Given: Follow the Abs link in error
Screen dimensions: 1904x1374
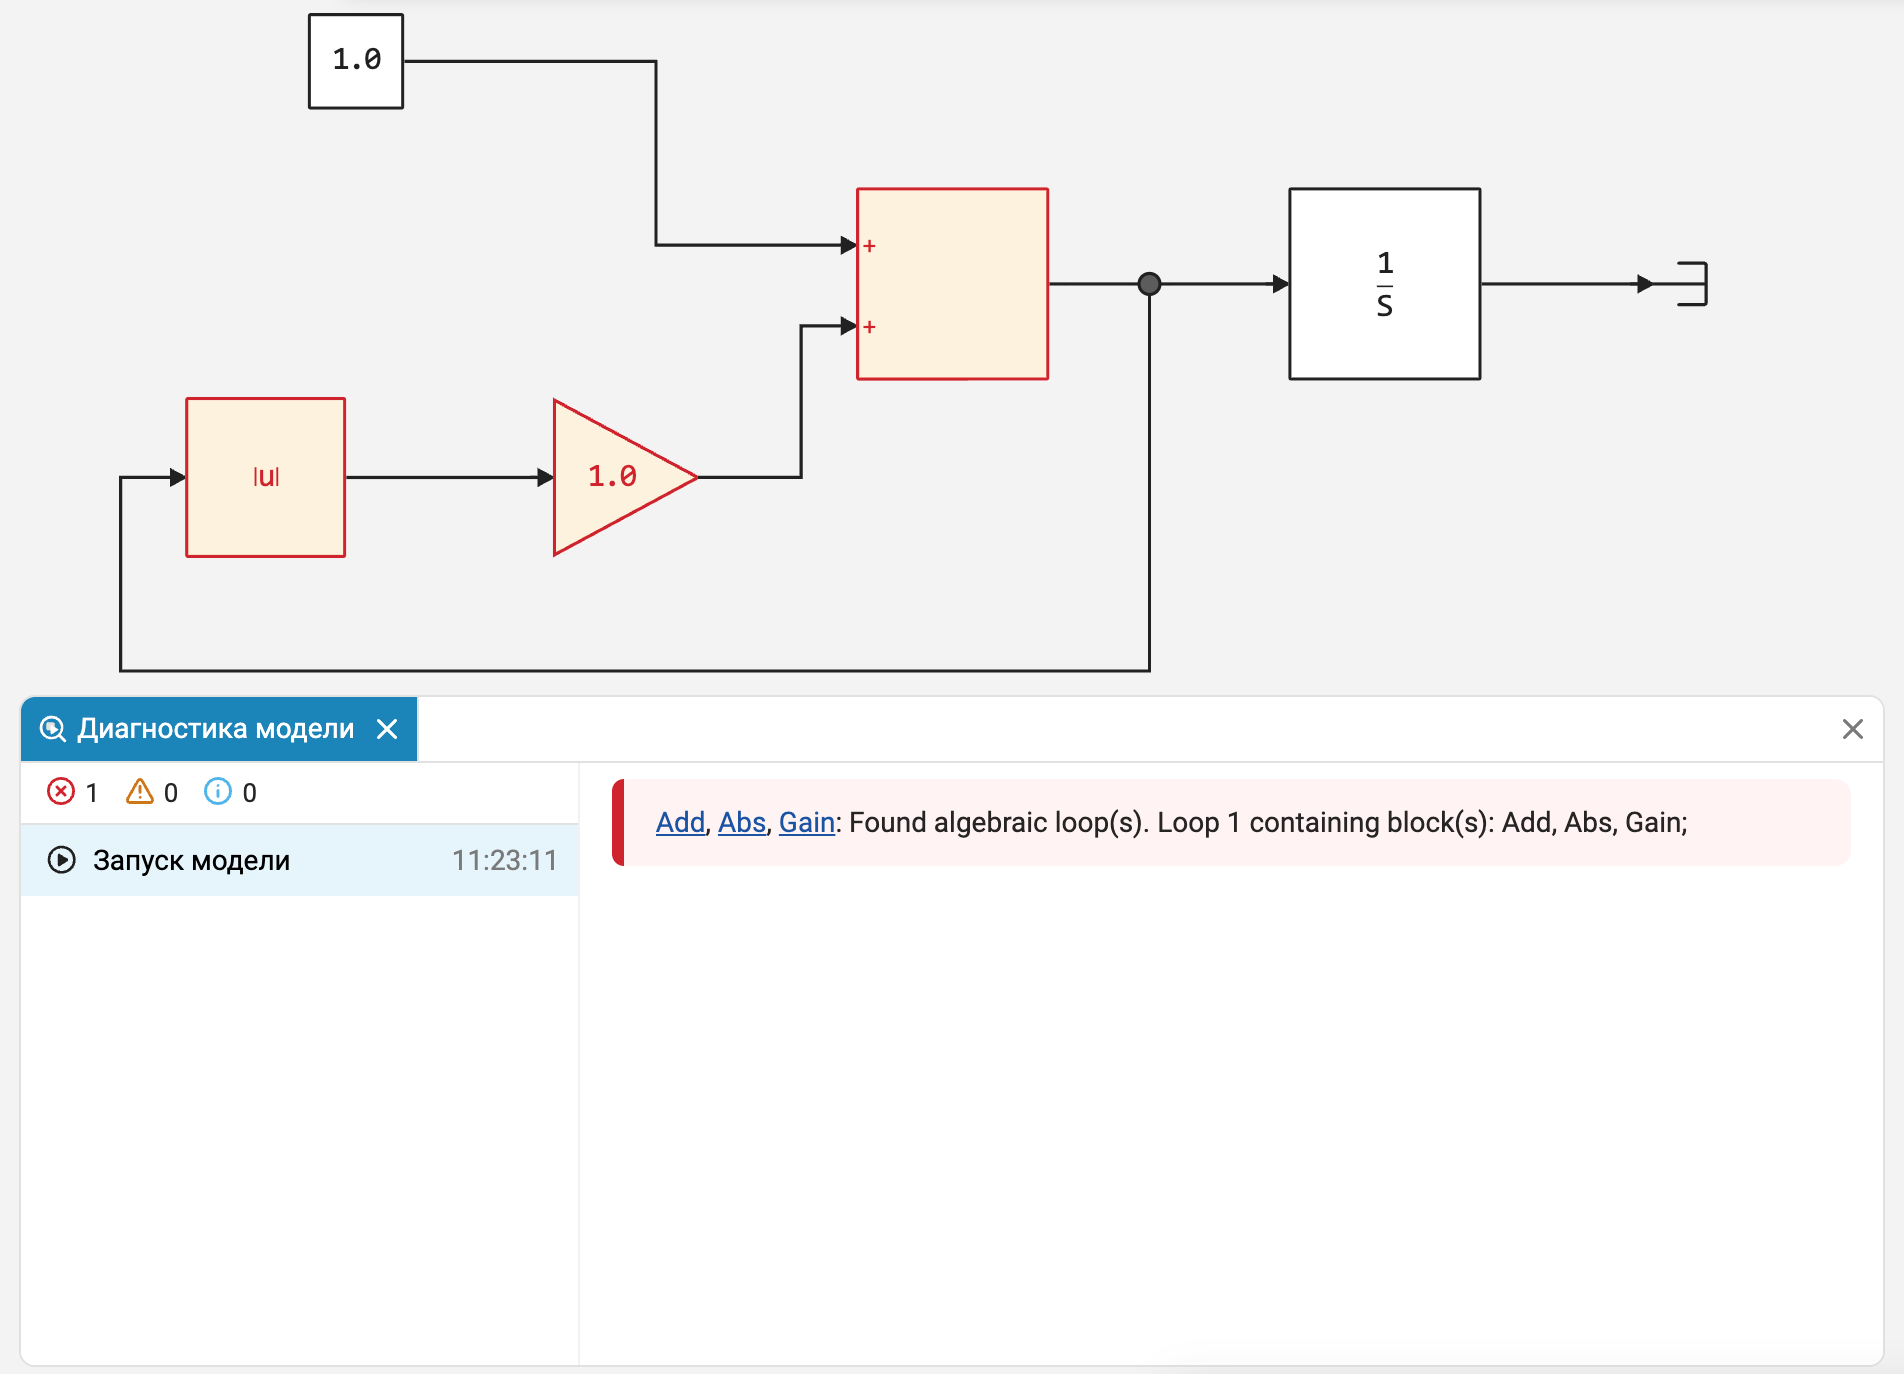Looking at the screenshot, I should [x=742, y=822].
